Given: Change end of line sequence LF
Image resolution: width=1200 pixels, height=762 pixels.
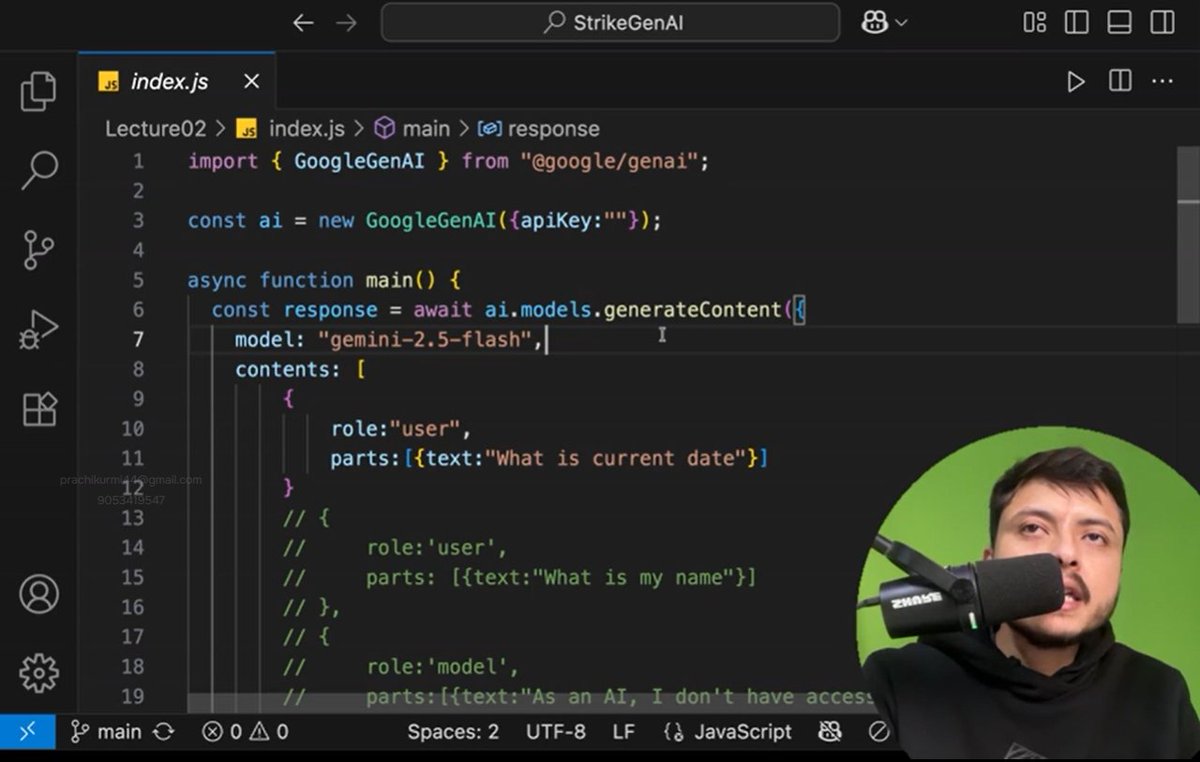Looking at the screenshot, I should pos(624,732).
